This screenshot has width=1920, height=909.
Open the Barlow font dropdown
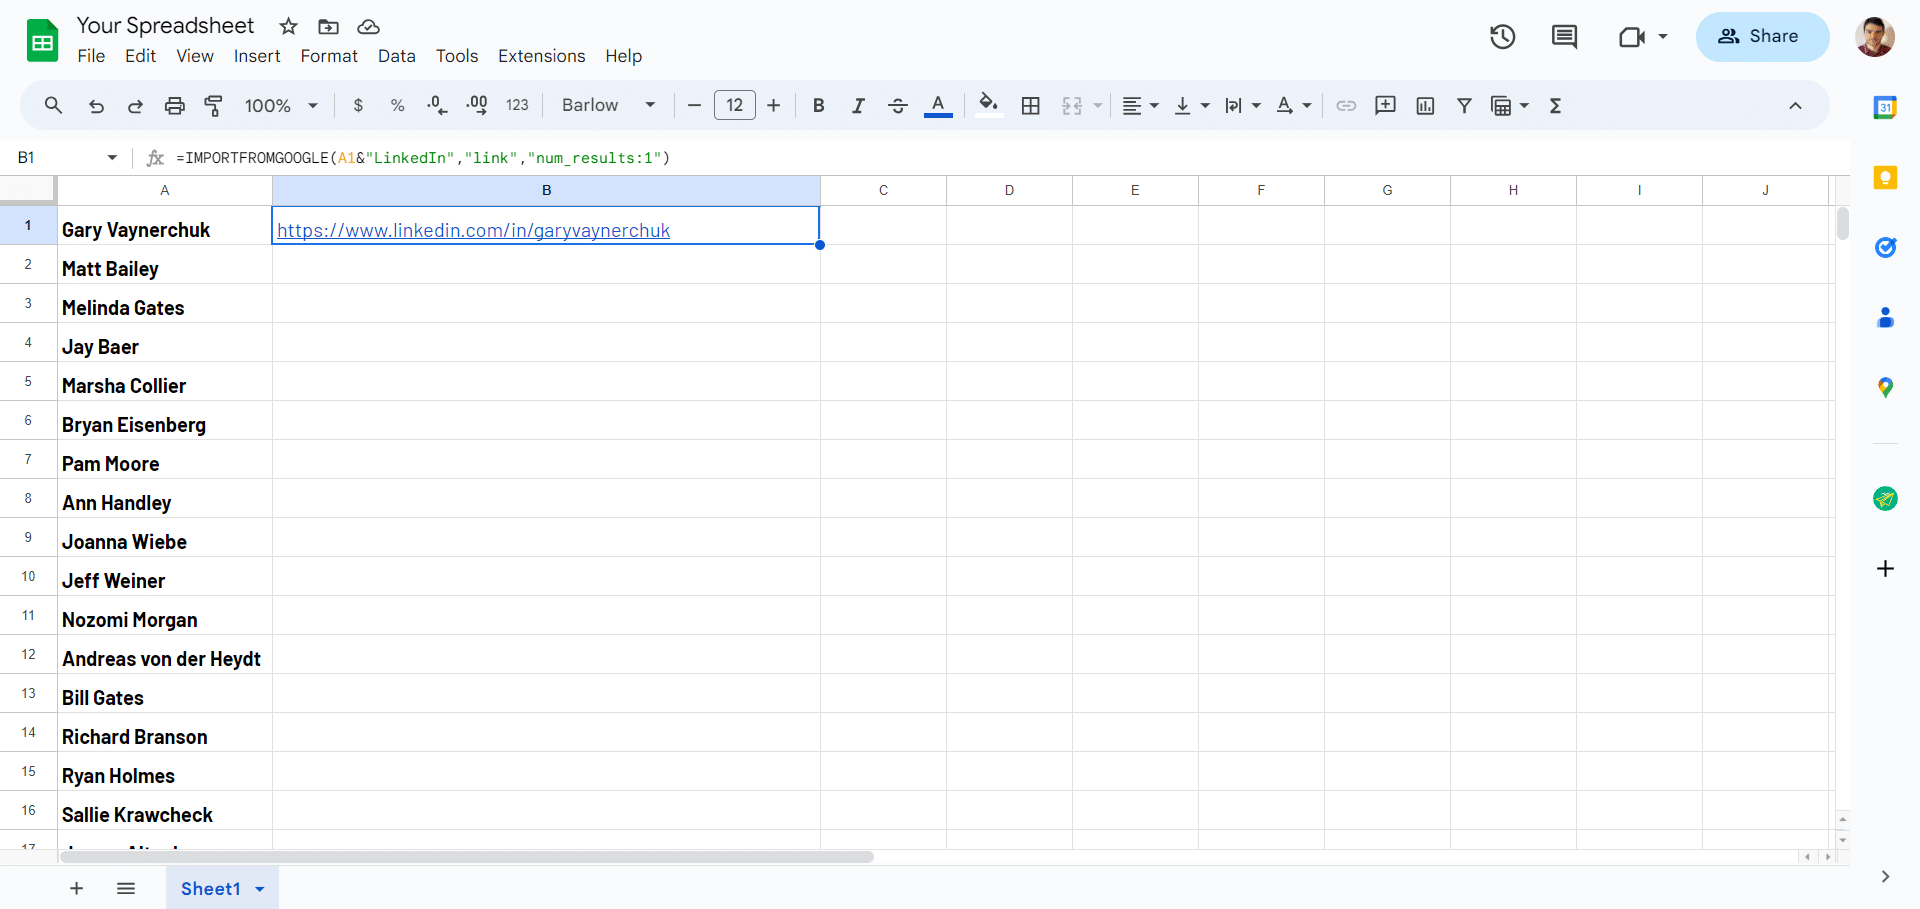coord(608,105)
